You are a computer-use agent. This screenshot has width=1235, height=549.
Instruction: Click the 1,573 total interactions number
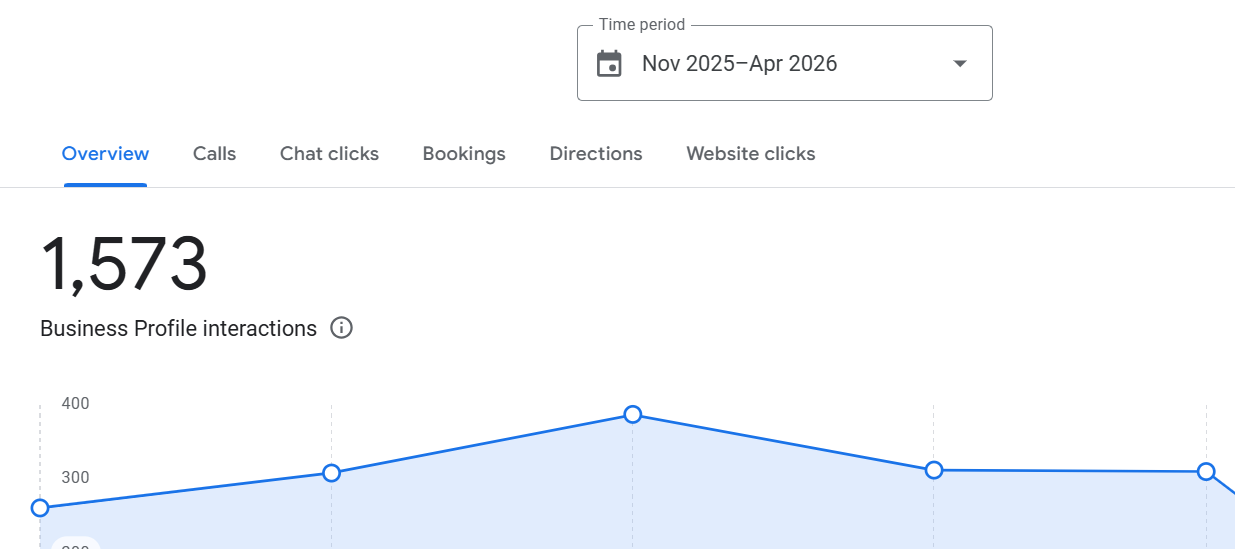coord(124,265)
